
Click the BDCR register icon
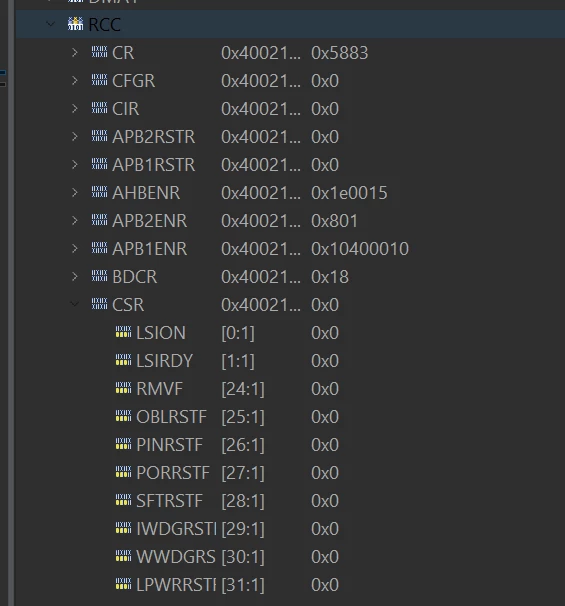point(99,276)
